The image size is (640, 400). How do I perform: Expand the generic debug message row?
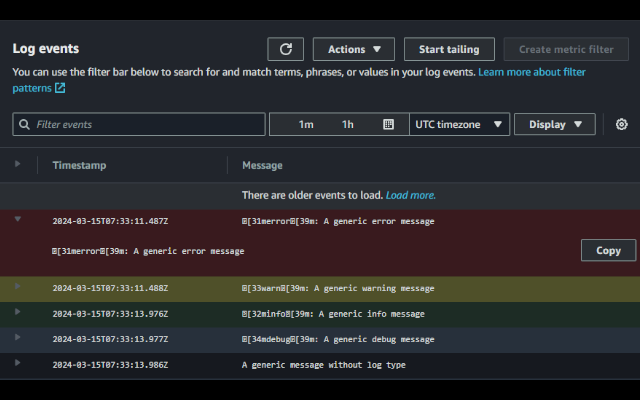[x=18, y=337]
